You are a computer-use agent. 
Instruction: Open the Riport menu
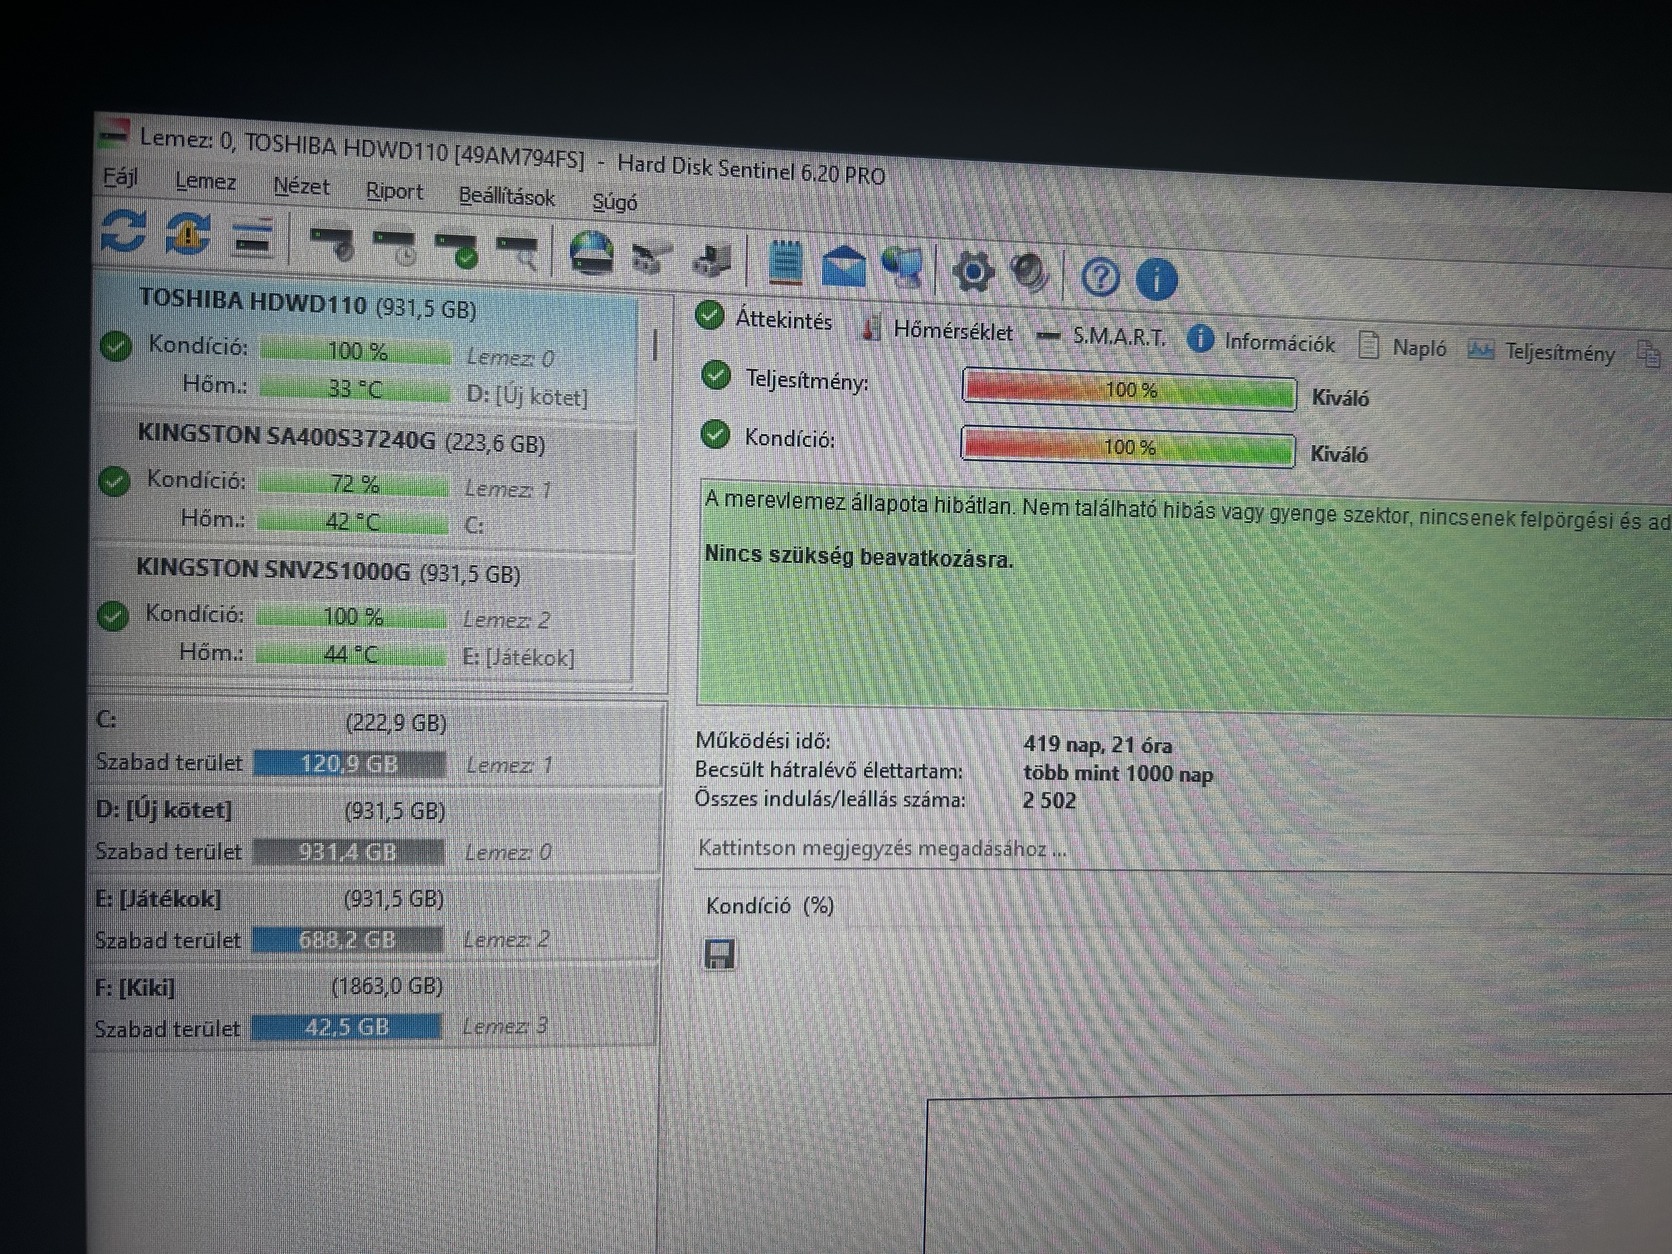[x=394, y=191]
